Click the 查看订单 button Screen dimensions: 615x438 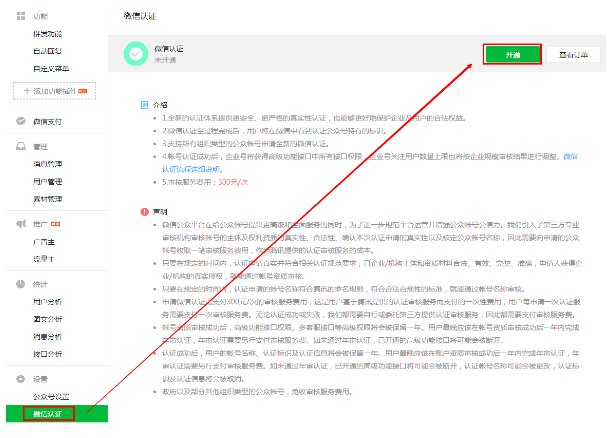pos(573,55)
